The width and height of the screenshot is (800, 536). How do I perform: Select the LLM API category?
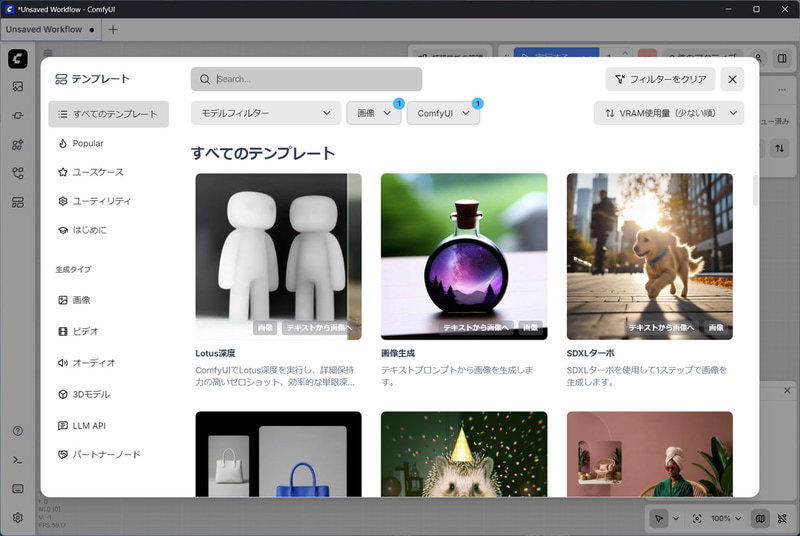109,425
